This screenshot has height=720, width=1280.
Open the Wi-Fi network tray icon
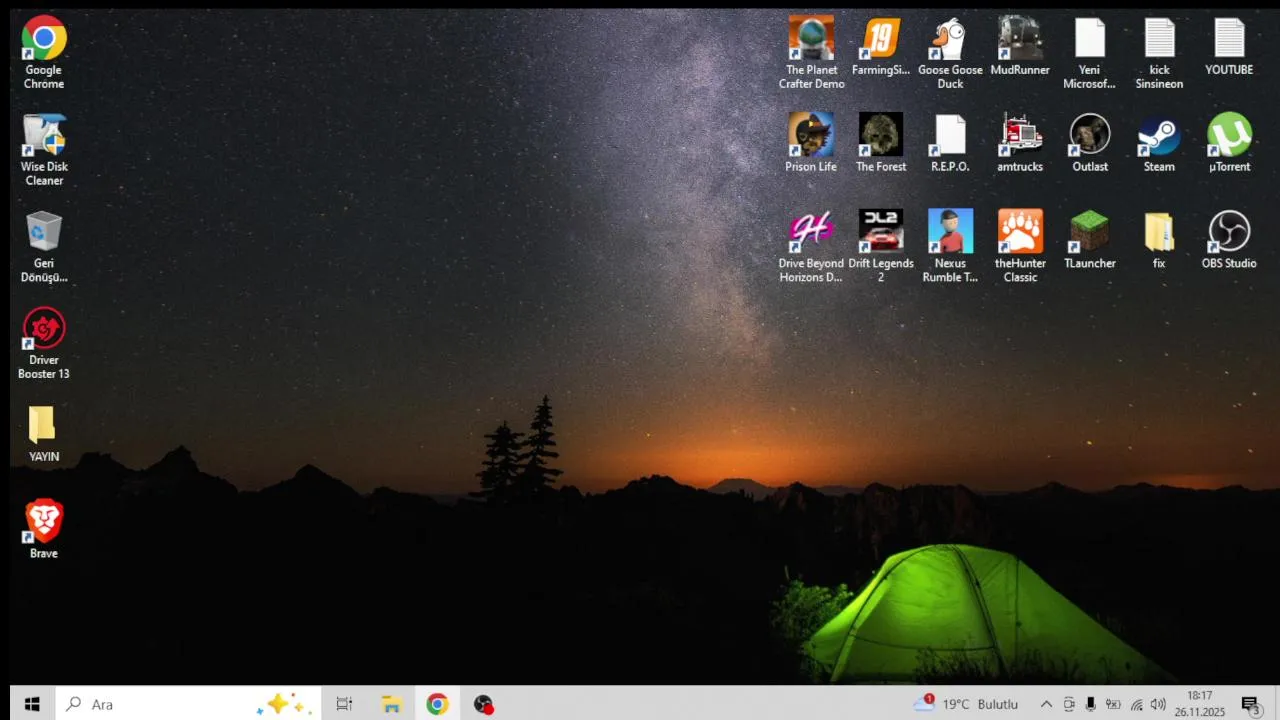point(1136,704)
